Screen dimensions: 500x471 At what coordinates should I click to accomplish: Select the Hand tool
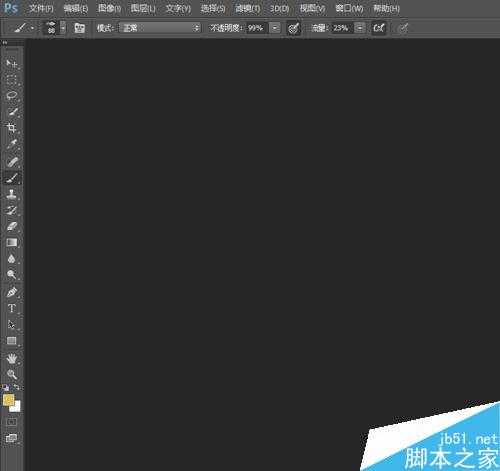(11, 358)
